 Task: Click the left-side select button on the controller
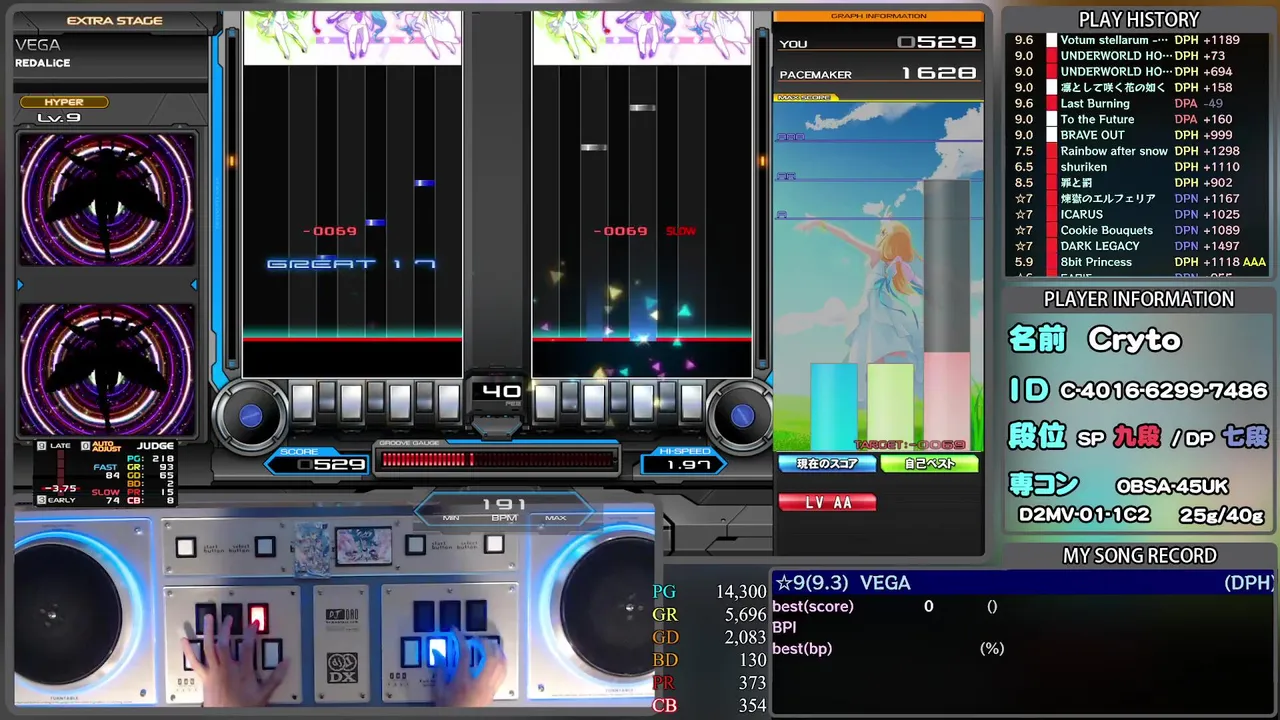tap(264, 547)
